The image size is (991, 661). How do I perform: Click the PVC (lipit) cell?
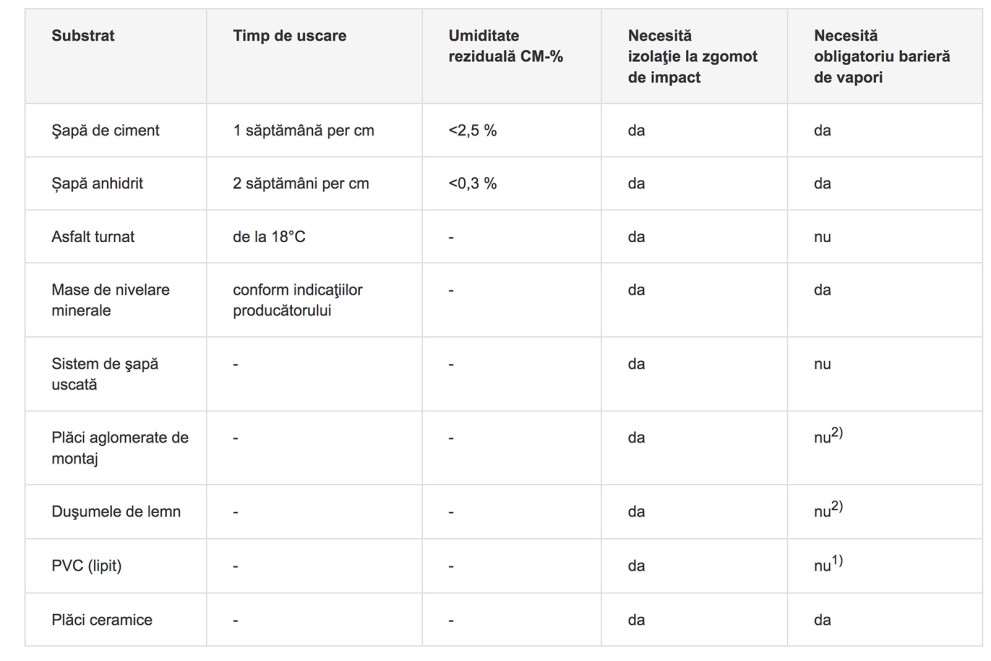coord(86,566)
